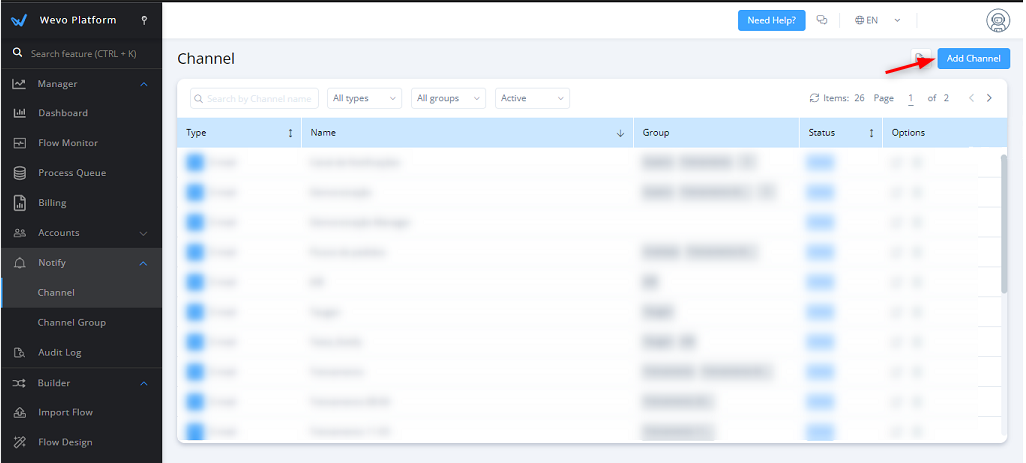The height and width of the screenshot is (463, 1026).
Task: Click the Wevo Platform logo icon
Action: point(19,20)
